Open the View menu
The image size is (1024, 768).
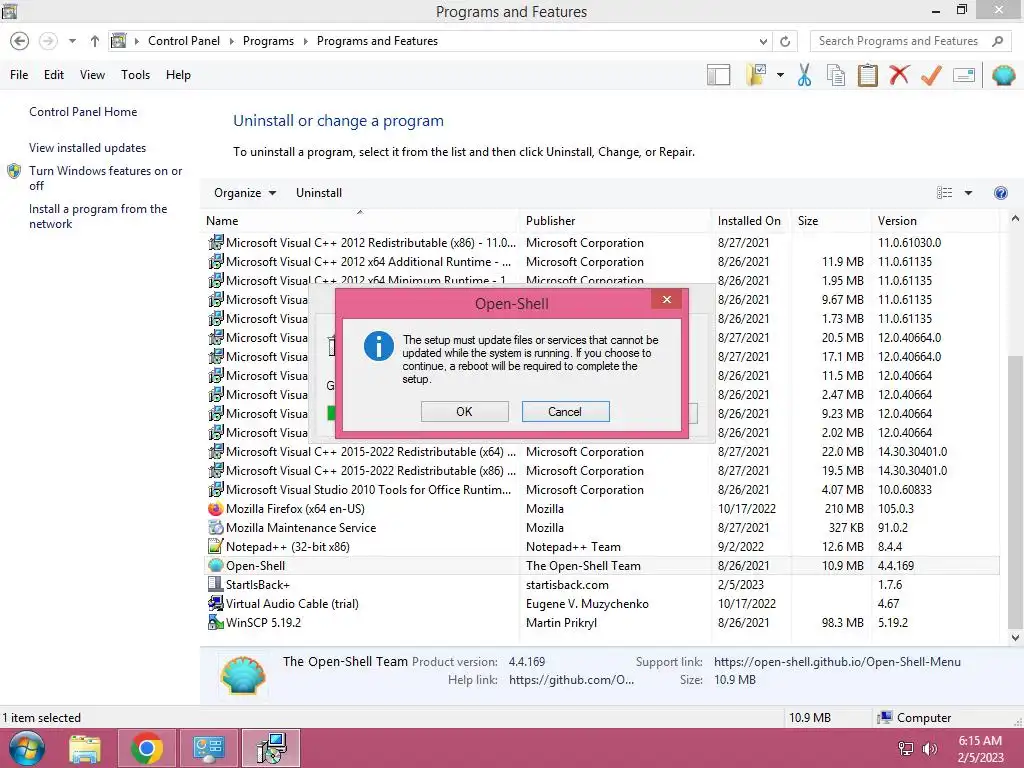click(92, 75)
